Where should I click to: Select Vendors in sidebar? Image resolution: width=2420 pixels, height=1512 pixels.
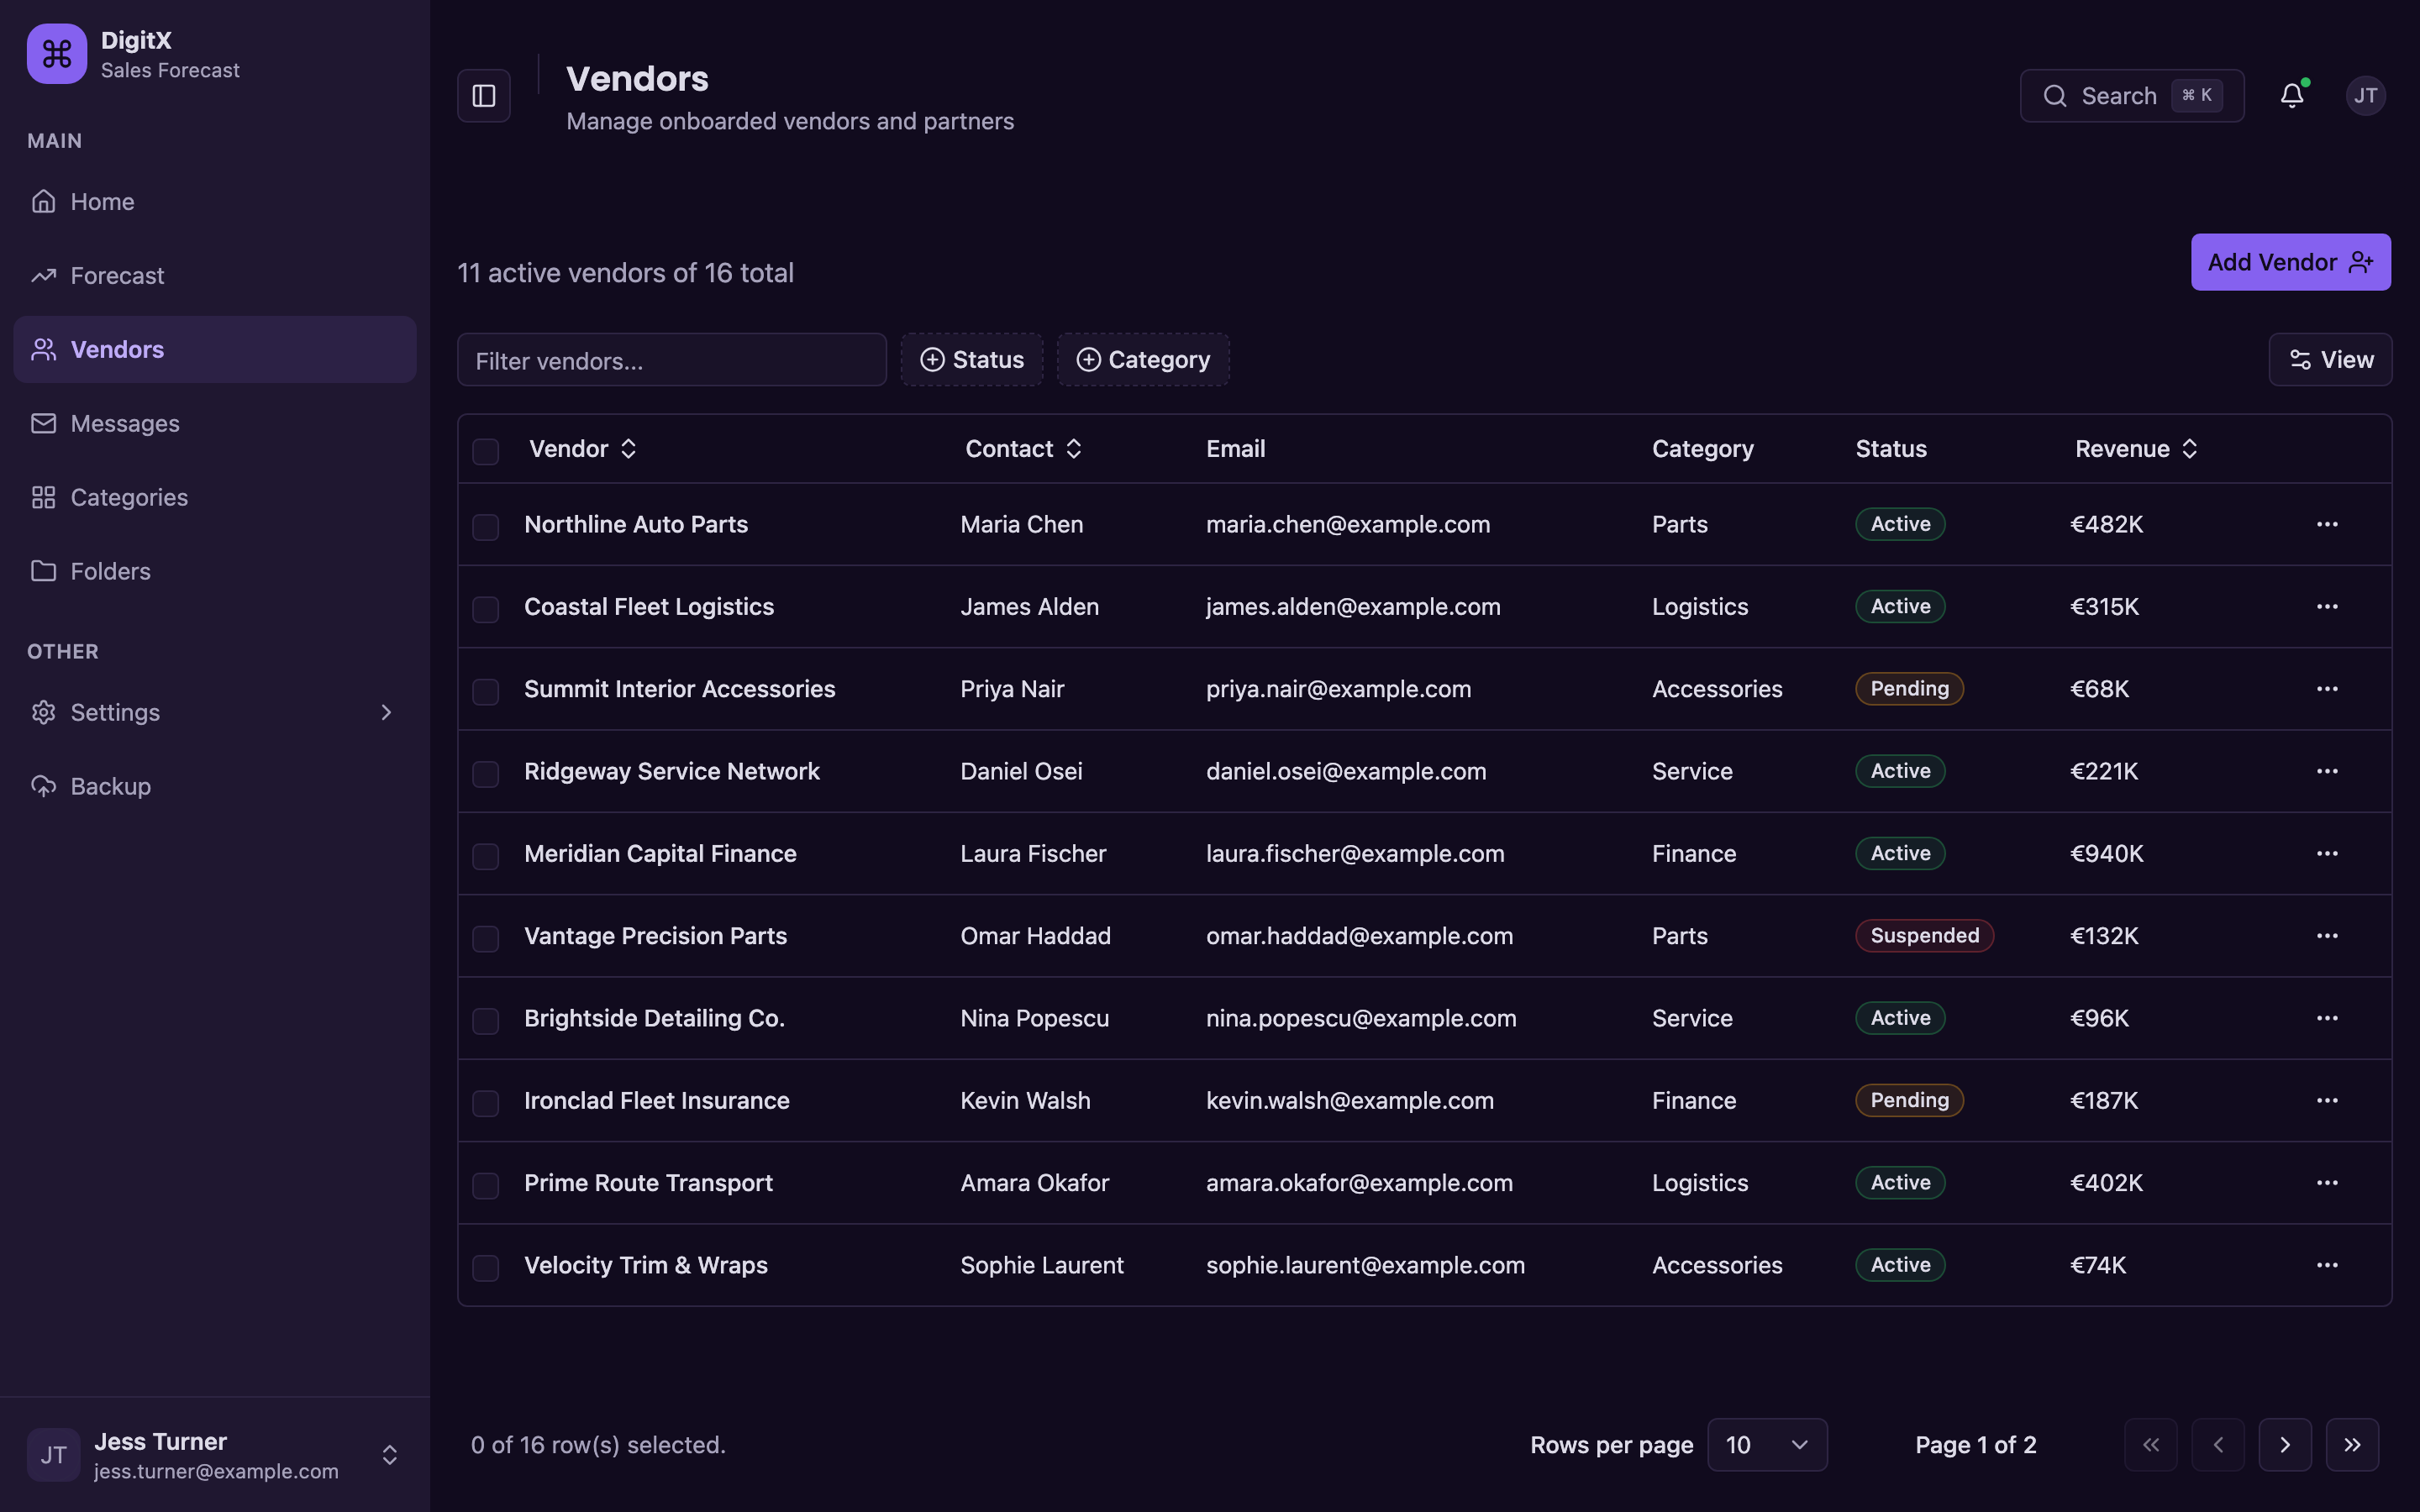(x=215, y=349)
